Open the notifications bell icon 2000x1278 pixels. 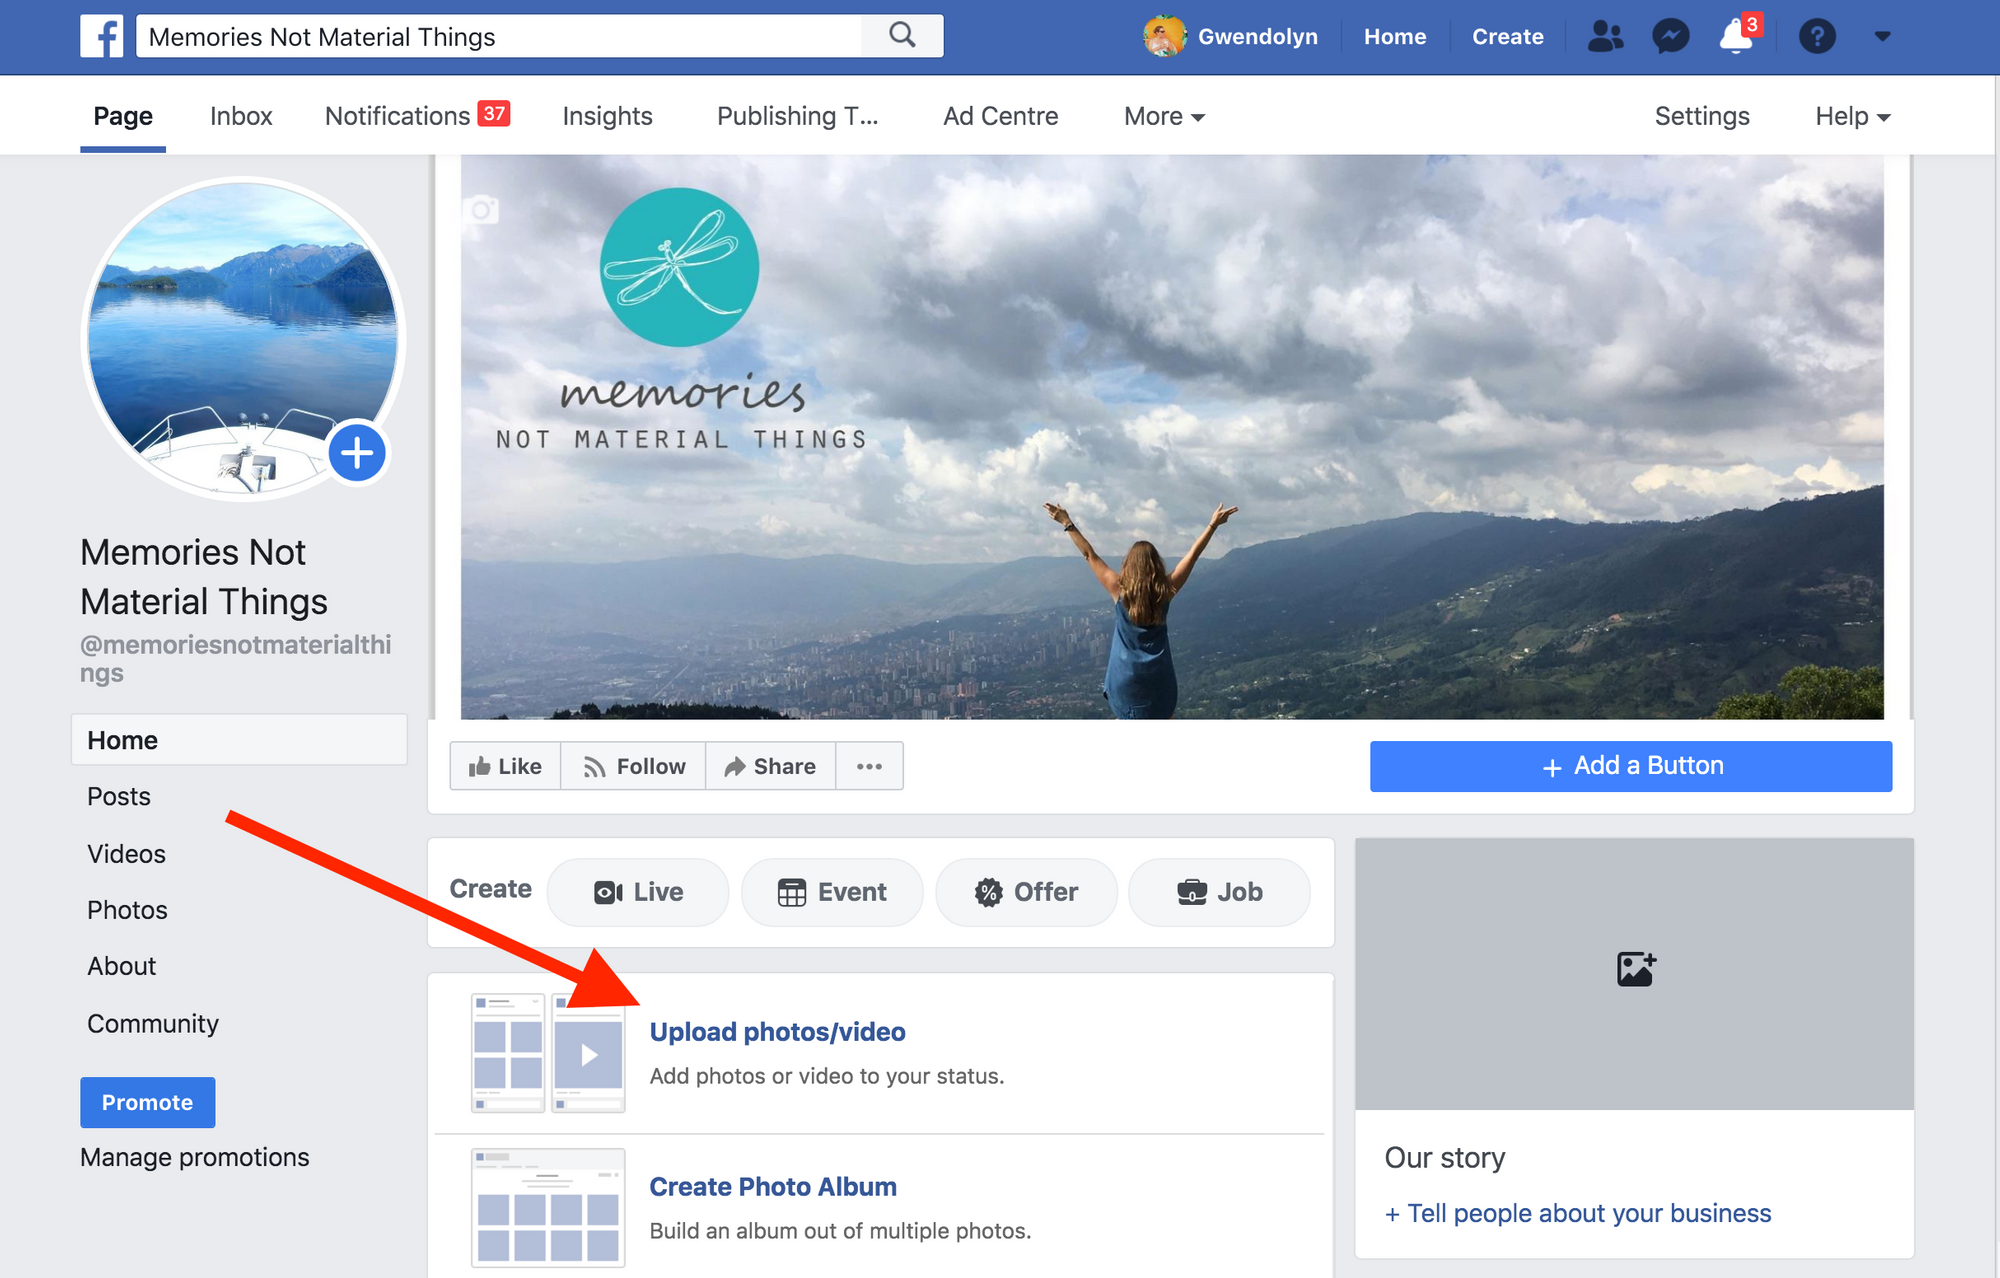(x=1736, y=37)
